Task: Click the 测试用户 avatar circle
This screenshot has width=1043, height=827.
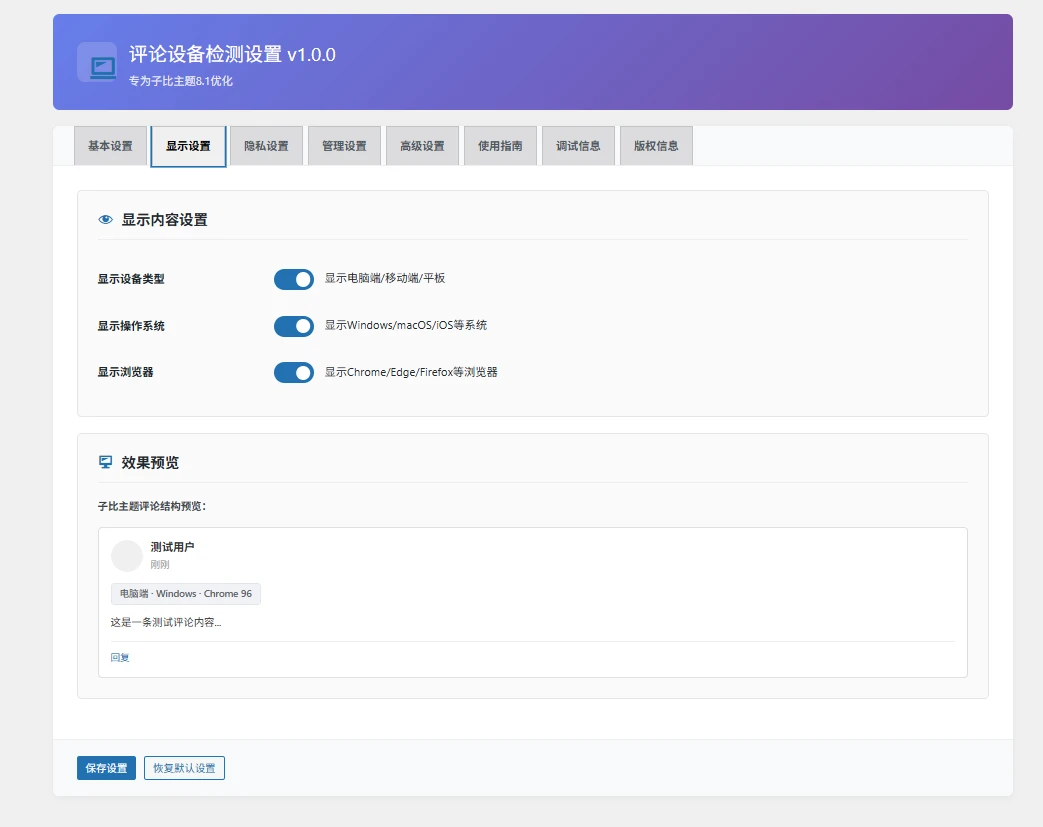Action: pyautogui.click(x=127, y=556)
